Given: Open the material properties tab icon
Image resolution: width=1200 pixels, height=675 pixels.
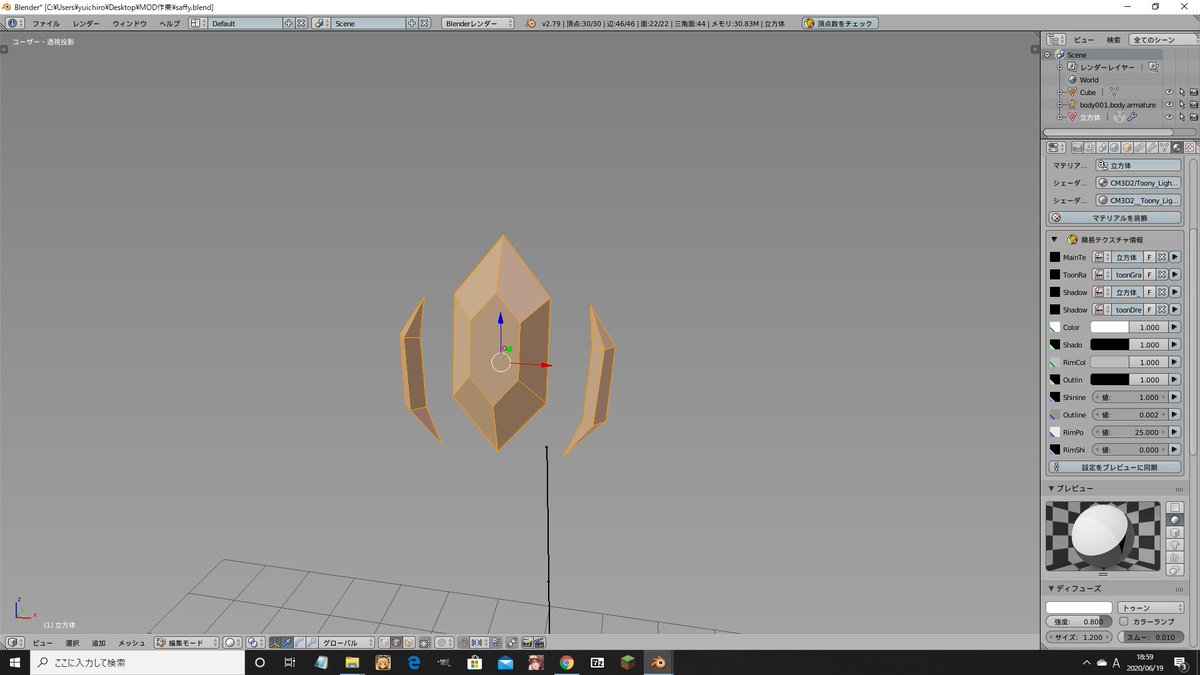Looking at the screenshot, I should tap(1176, 147).
